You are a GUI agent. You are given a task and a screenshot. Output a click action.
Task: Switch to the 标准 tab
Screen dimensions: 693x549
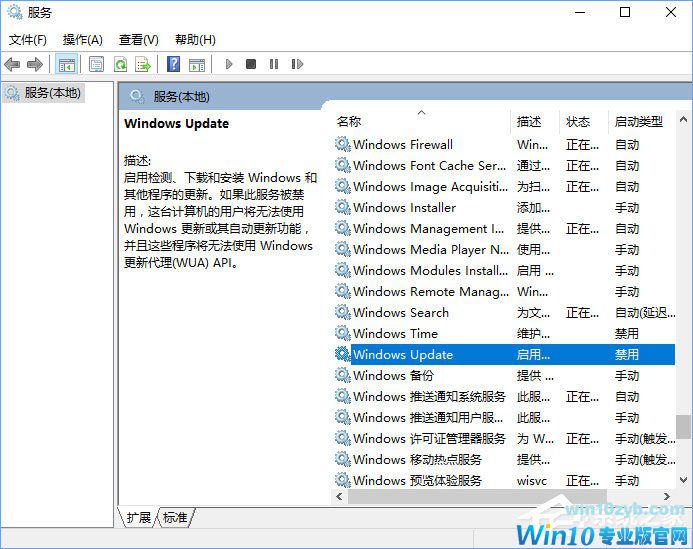coord(175,517)
